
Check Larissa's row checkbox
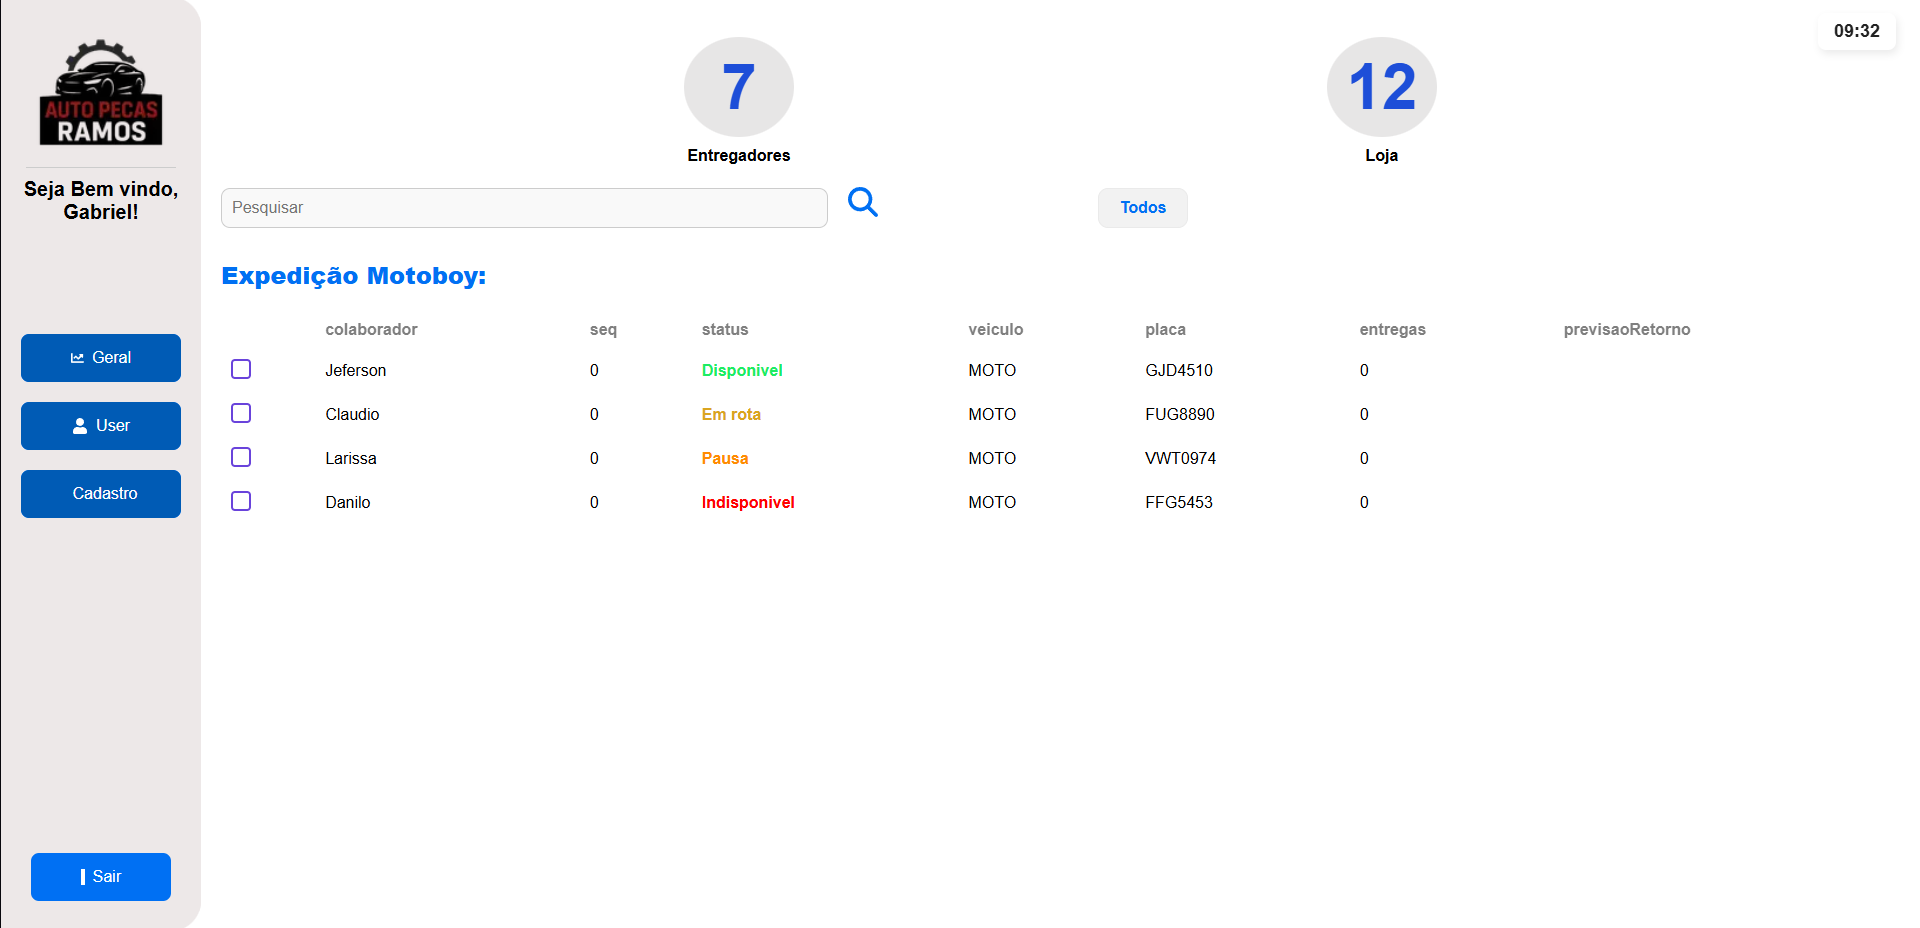241,457
